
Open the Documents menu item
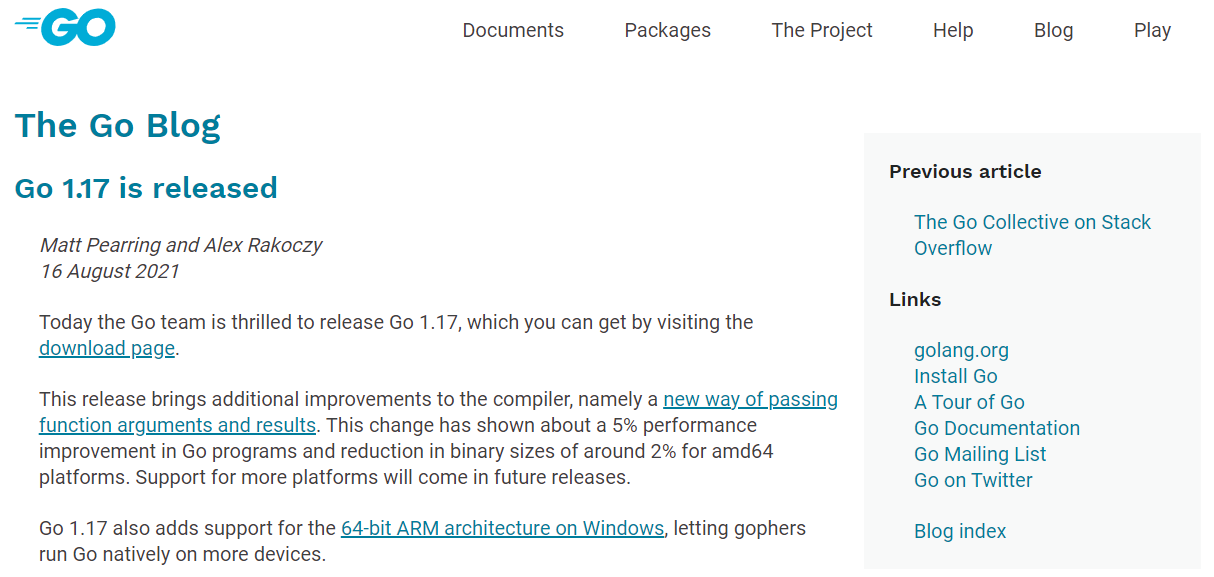click(x=513, y=30)
